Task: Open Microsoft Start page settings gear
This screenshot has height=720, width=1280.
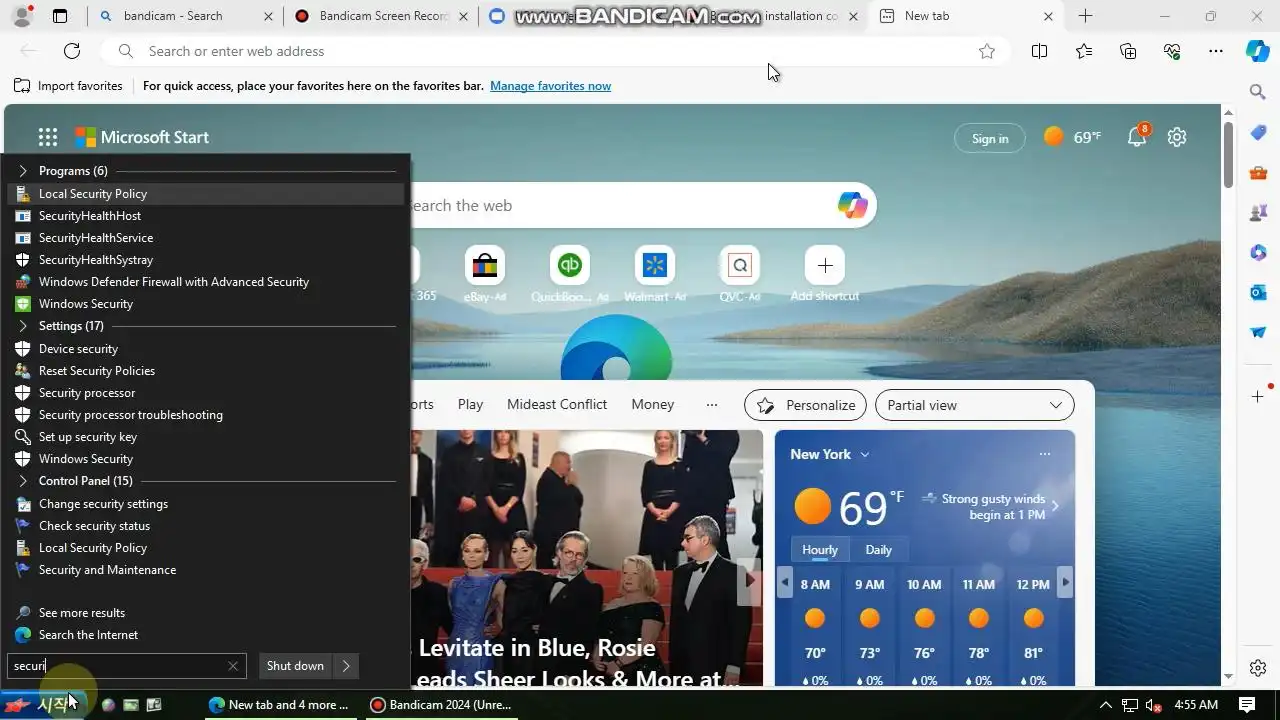Action: click(1177, 137)
